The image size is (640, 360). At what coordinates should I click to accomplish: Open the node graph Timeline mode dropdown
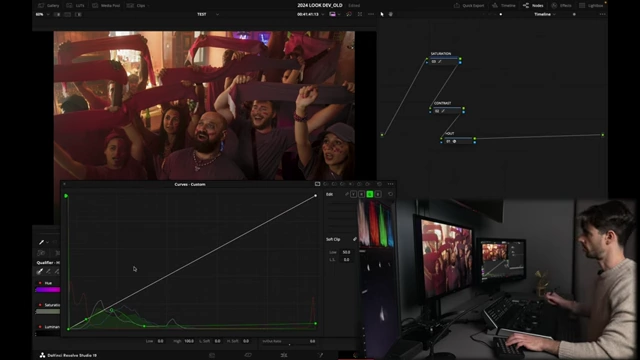[545, 14]
